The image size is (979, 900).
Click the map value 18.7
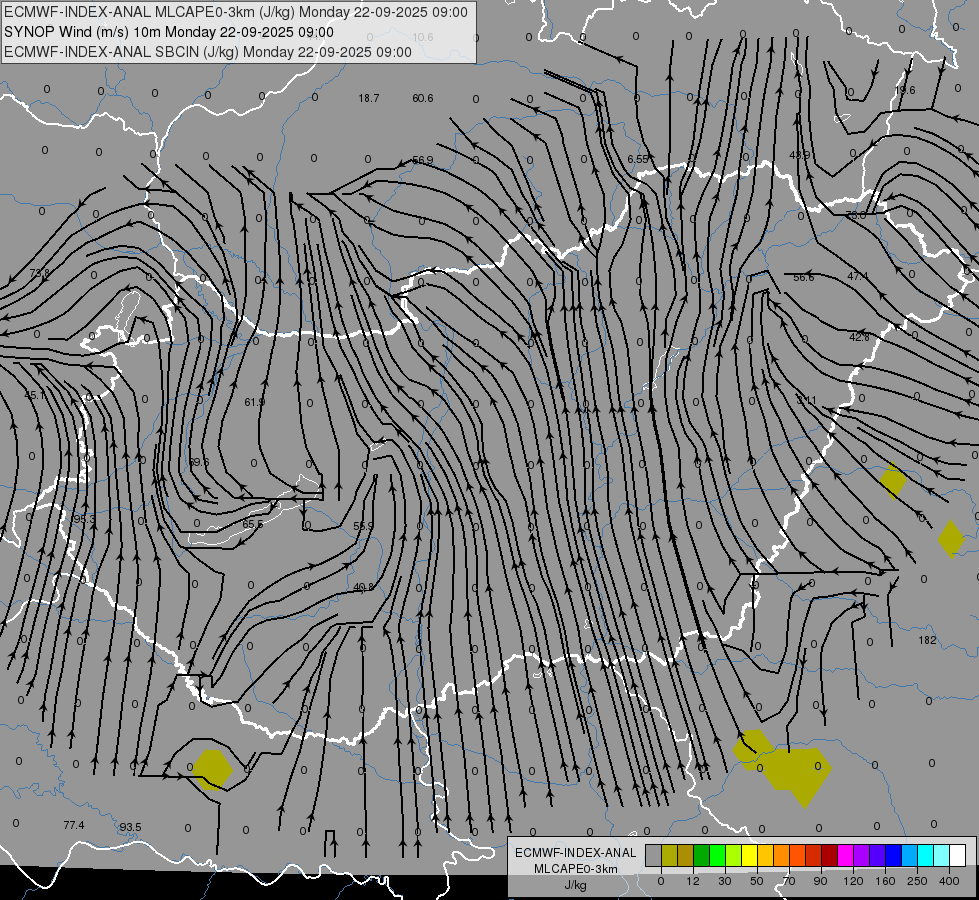point(369,98)
